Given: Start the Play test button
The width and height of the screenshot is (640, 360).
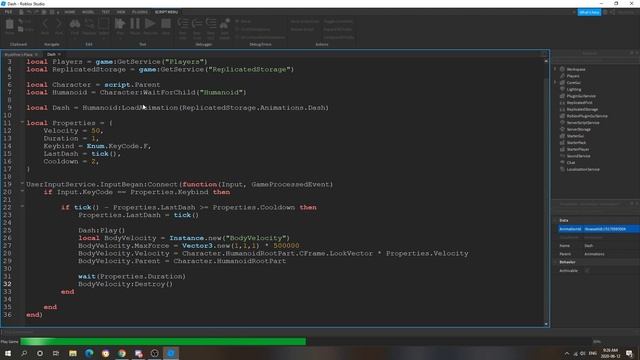Looking at the screenshot, I should pyautogui.click(x=120, y=25).
